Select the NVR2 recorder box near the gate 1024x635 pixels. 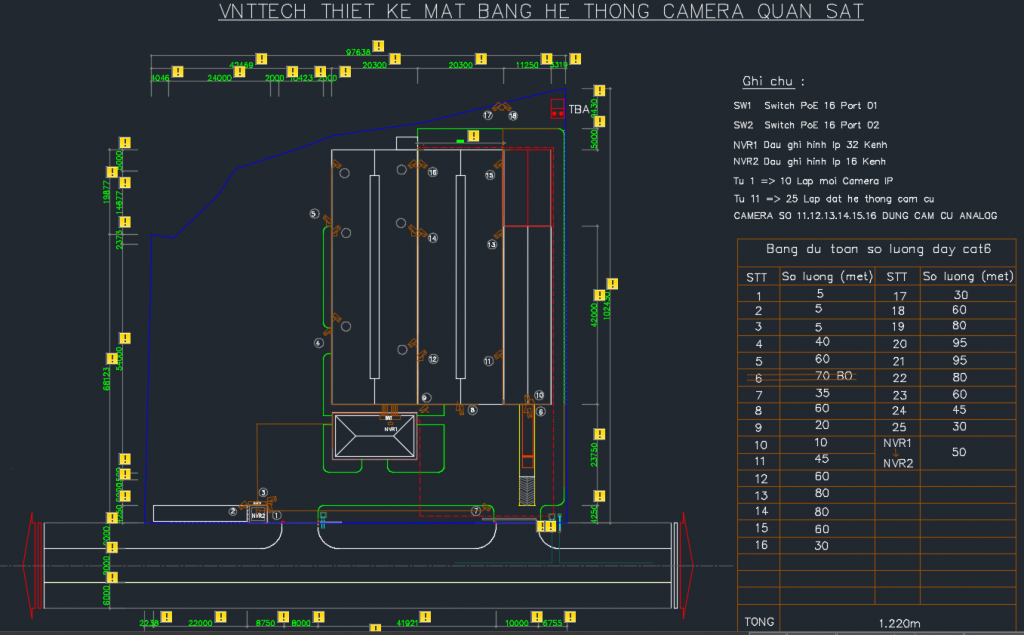[257, 516]
